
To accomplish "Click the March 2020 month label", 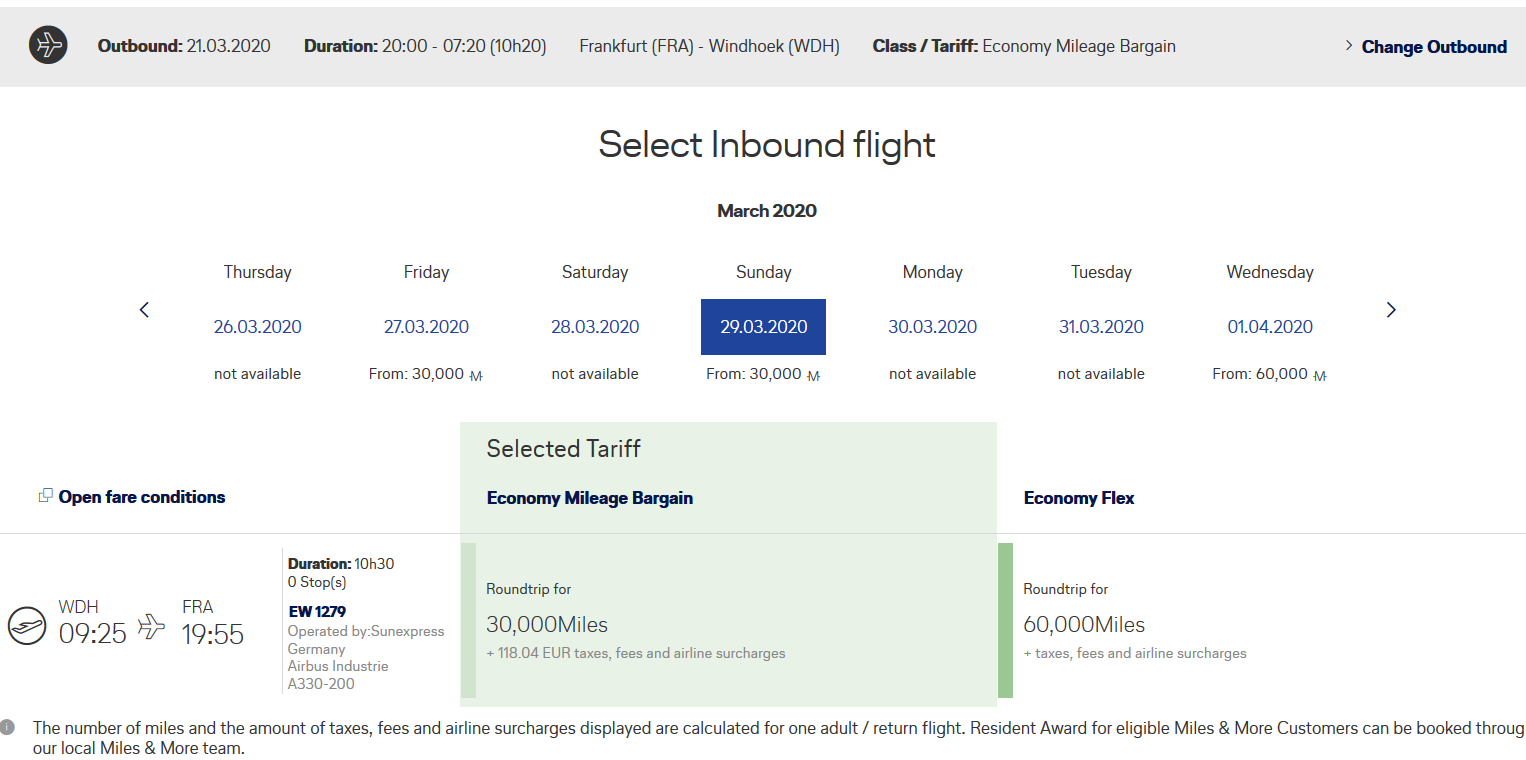I will 767,211.
